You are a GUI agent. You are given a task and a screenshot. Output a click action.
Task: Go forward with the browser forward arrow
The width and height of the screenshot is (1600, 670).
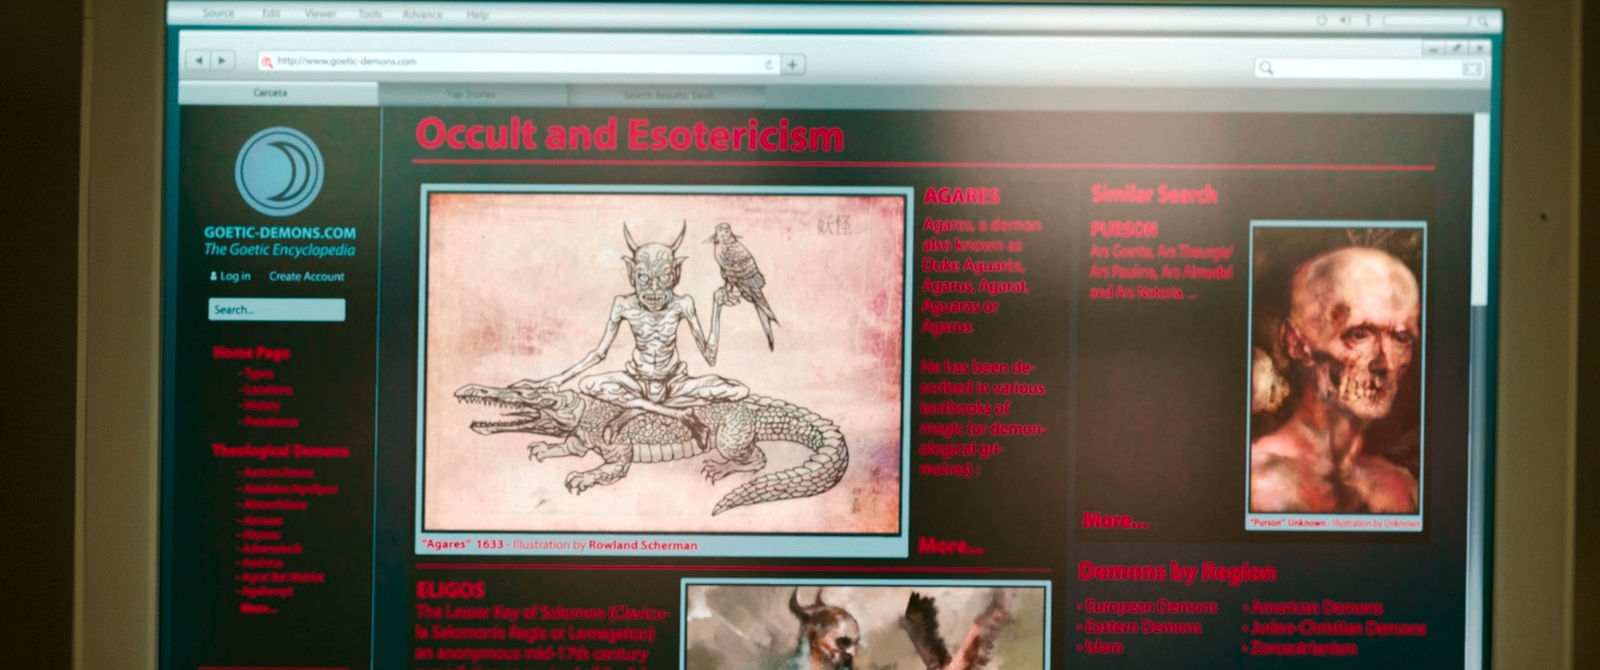pyautogui.click(x=222, y=61)
